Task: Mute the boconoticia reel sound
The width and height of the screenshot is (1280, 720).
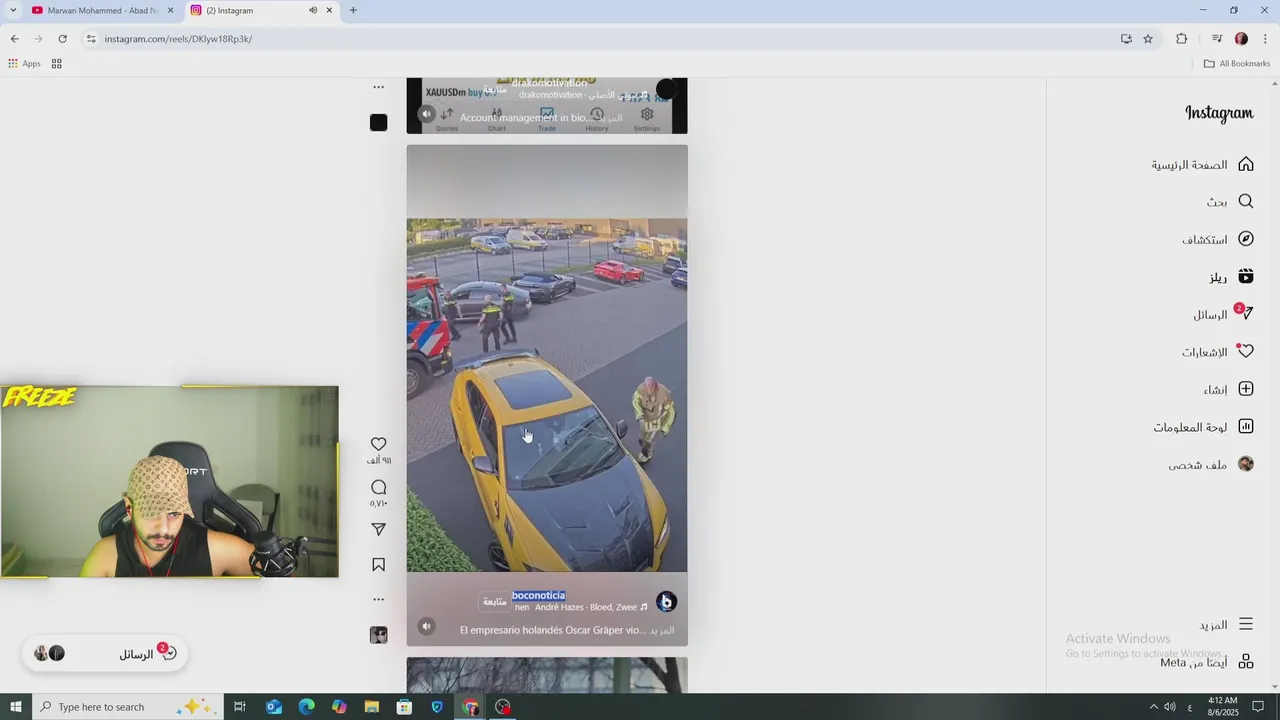Action: click(426, 626)
